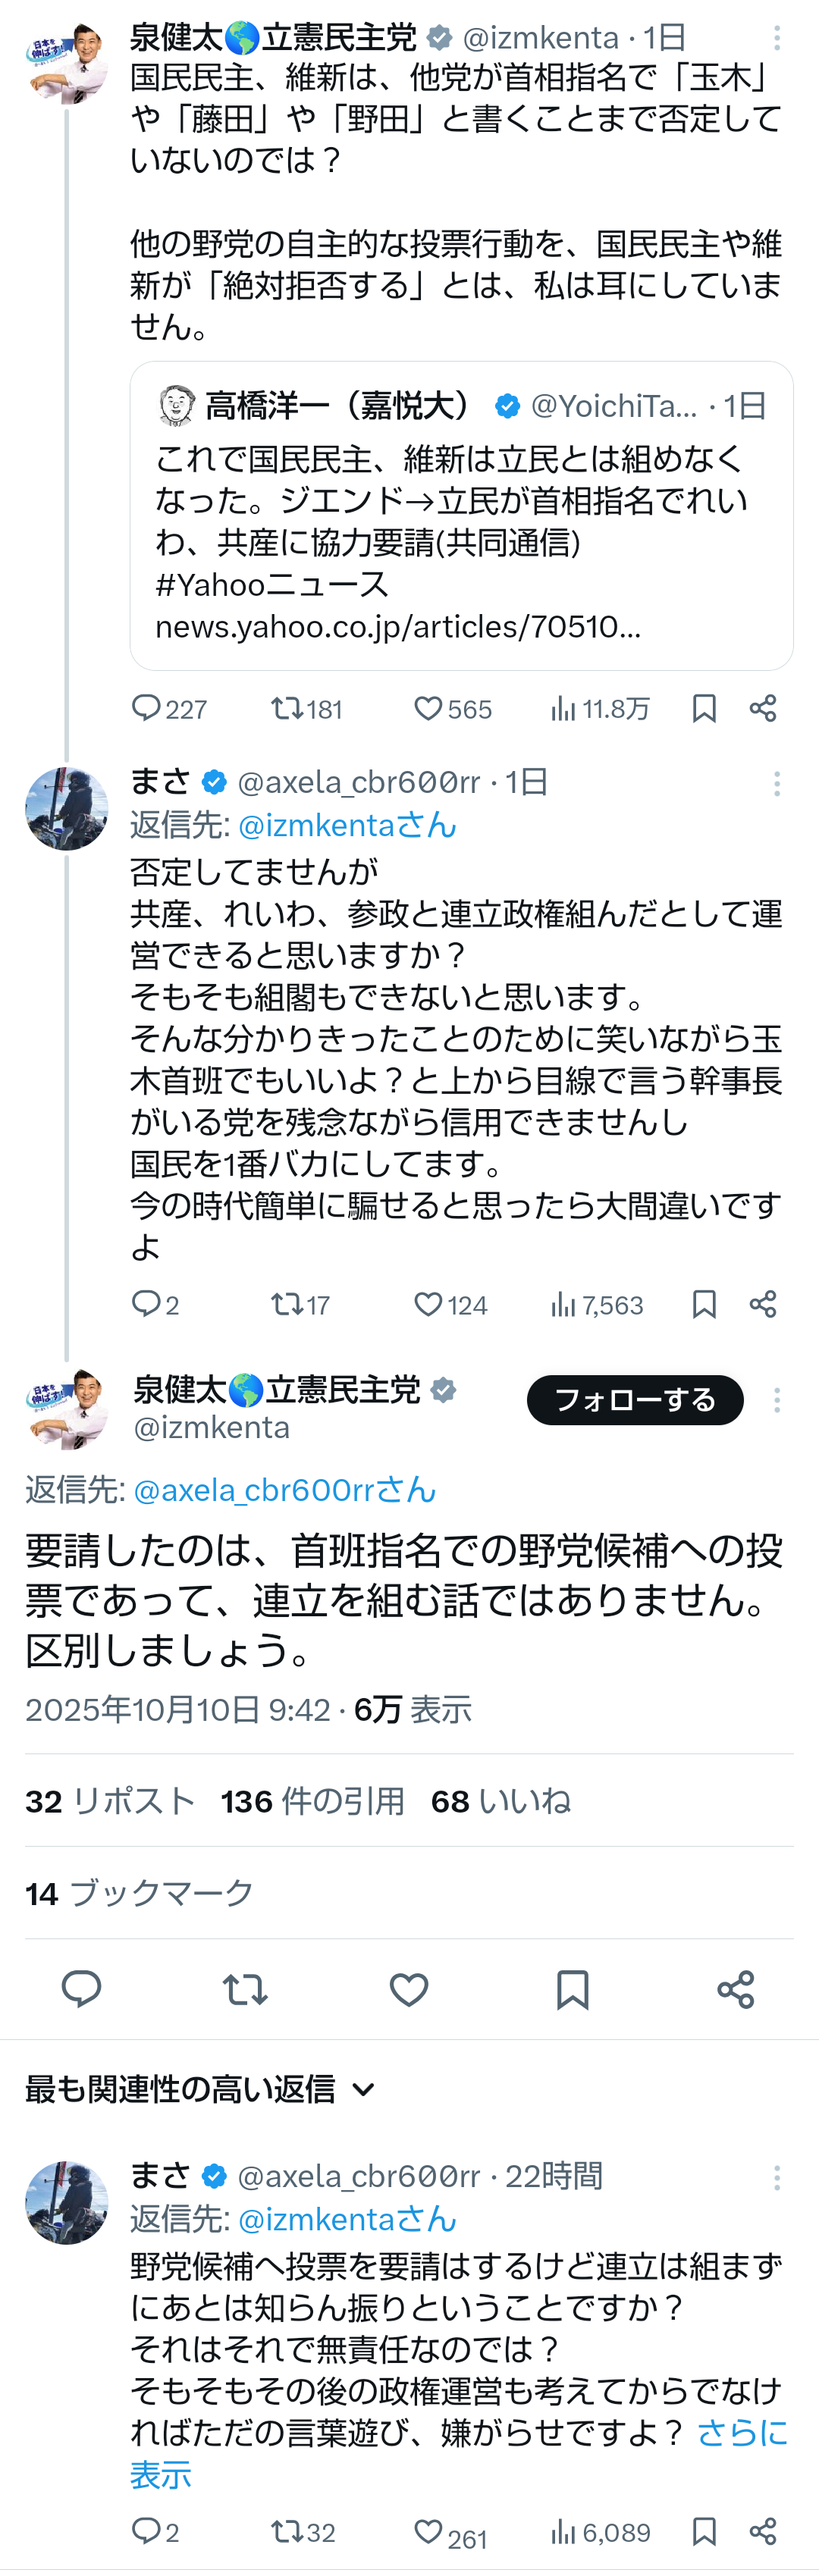Click フォローする button to follow 泉健太
Screen dimensions: 819x2576
(635, 1399)
